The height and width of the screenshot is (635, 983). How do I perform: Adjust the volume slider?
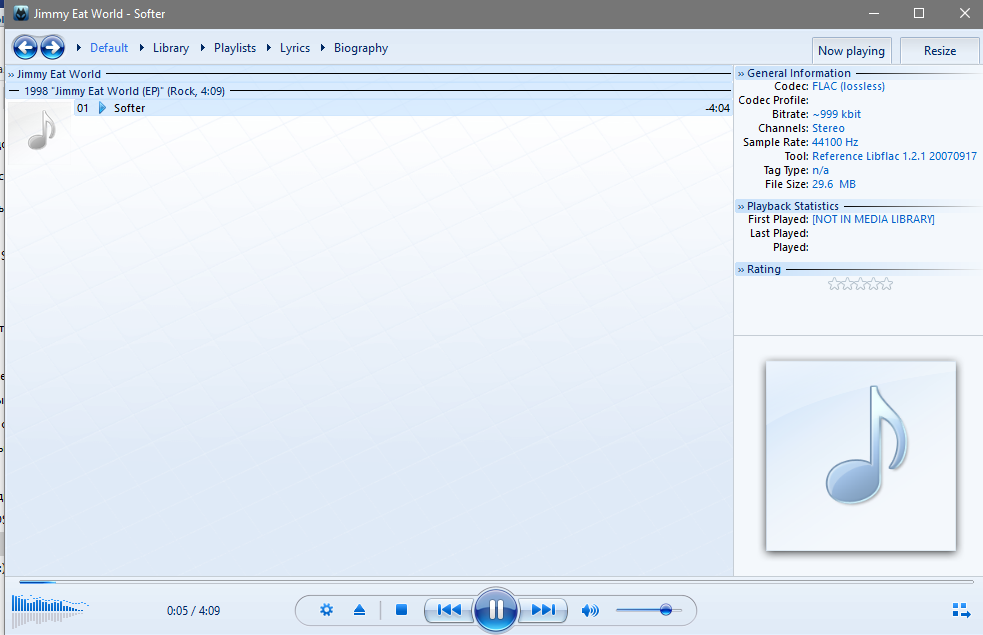click(648, 610)
